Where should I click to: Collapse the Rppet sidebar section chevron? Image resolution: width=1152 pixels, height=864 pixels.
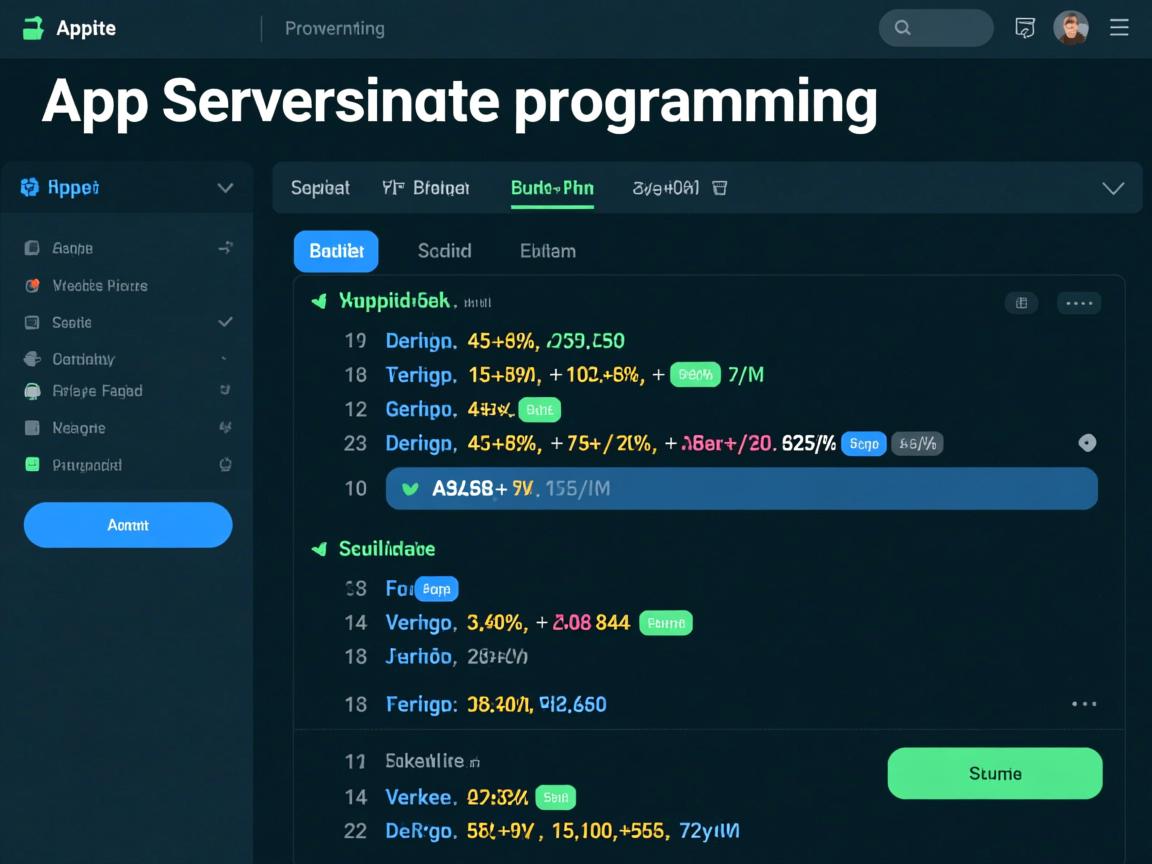pyautogui.click(x=225, y=188)
